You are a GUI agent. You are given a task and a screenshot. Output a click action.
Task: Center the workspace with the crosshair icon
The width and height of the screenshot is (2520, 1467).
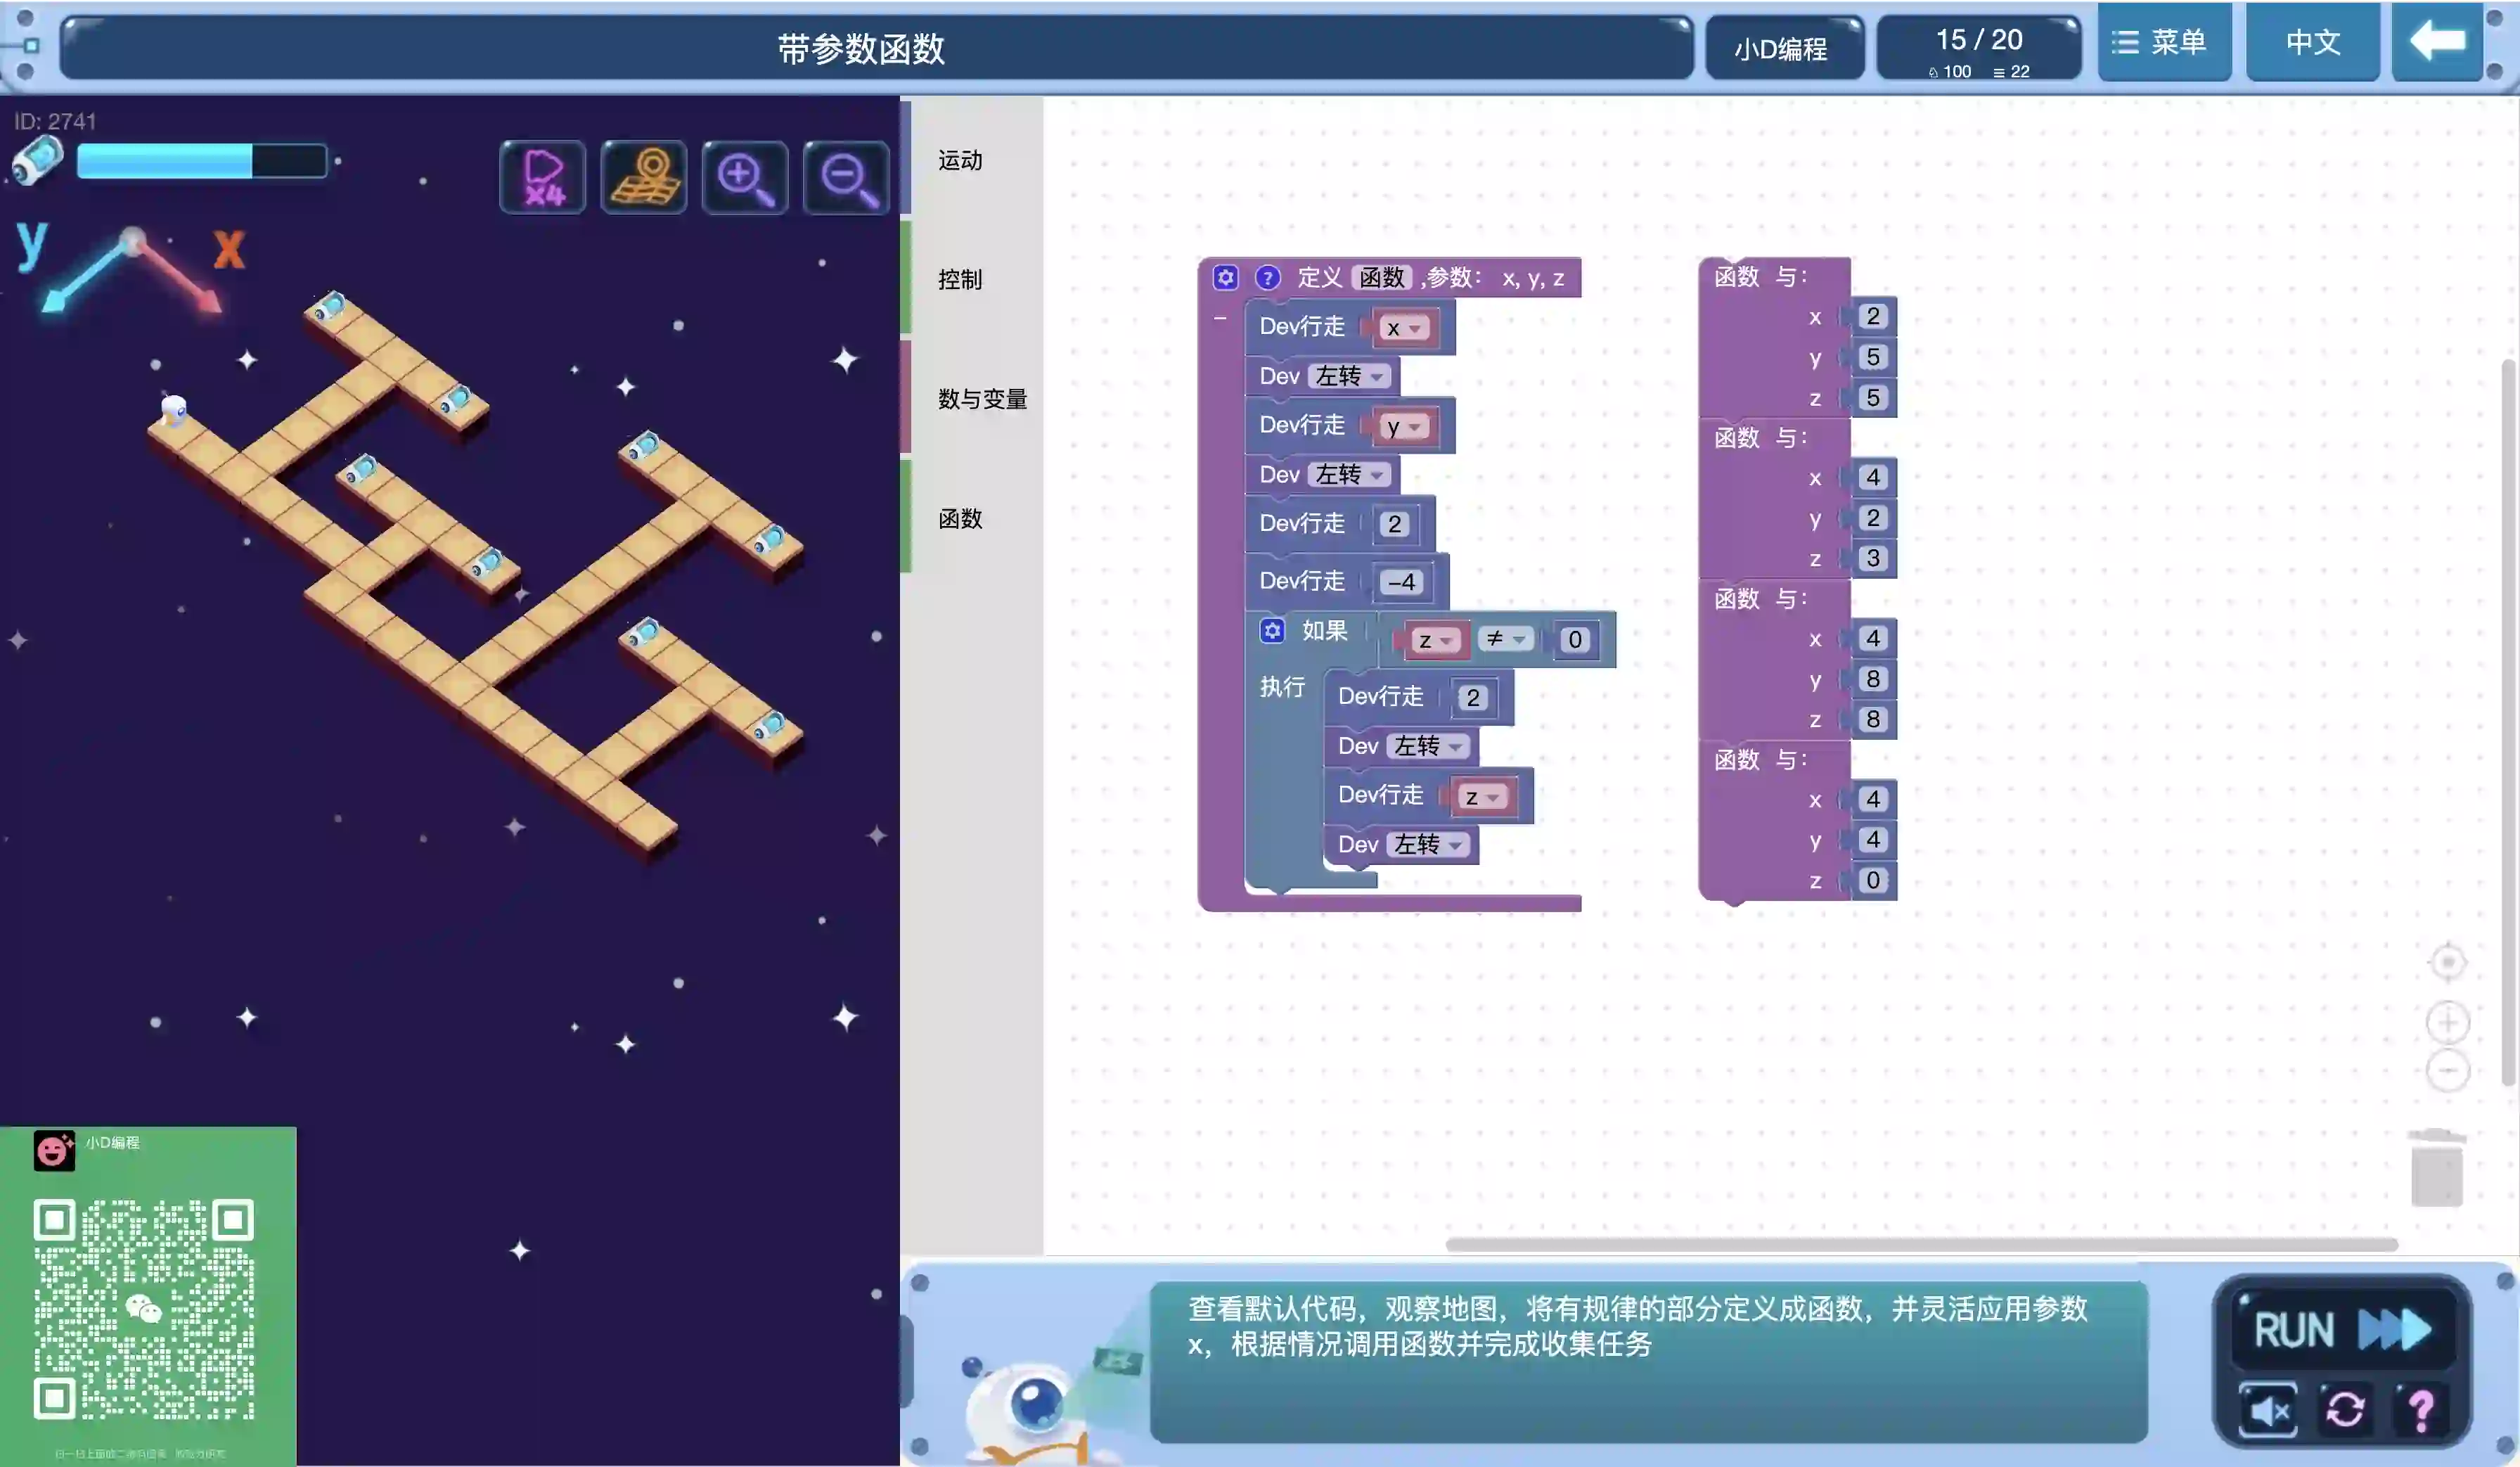2447,962
